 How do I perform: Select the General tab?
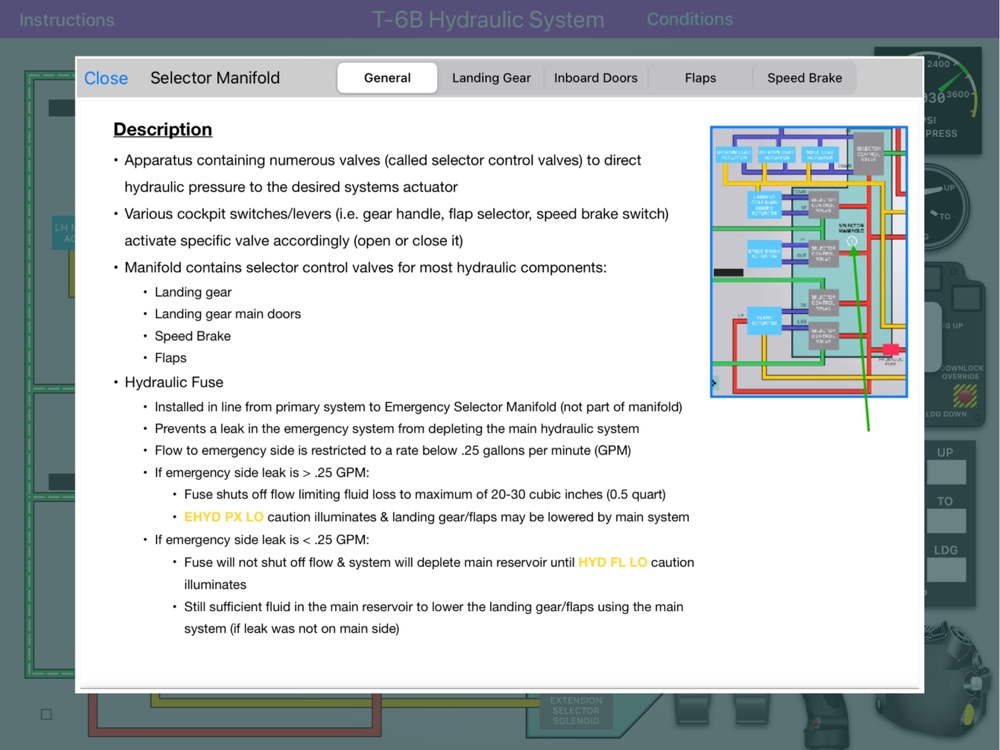(x=387, y=78)
